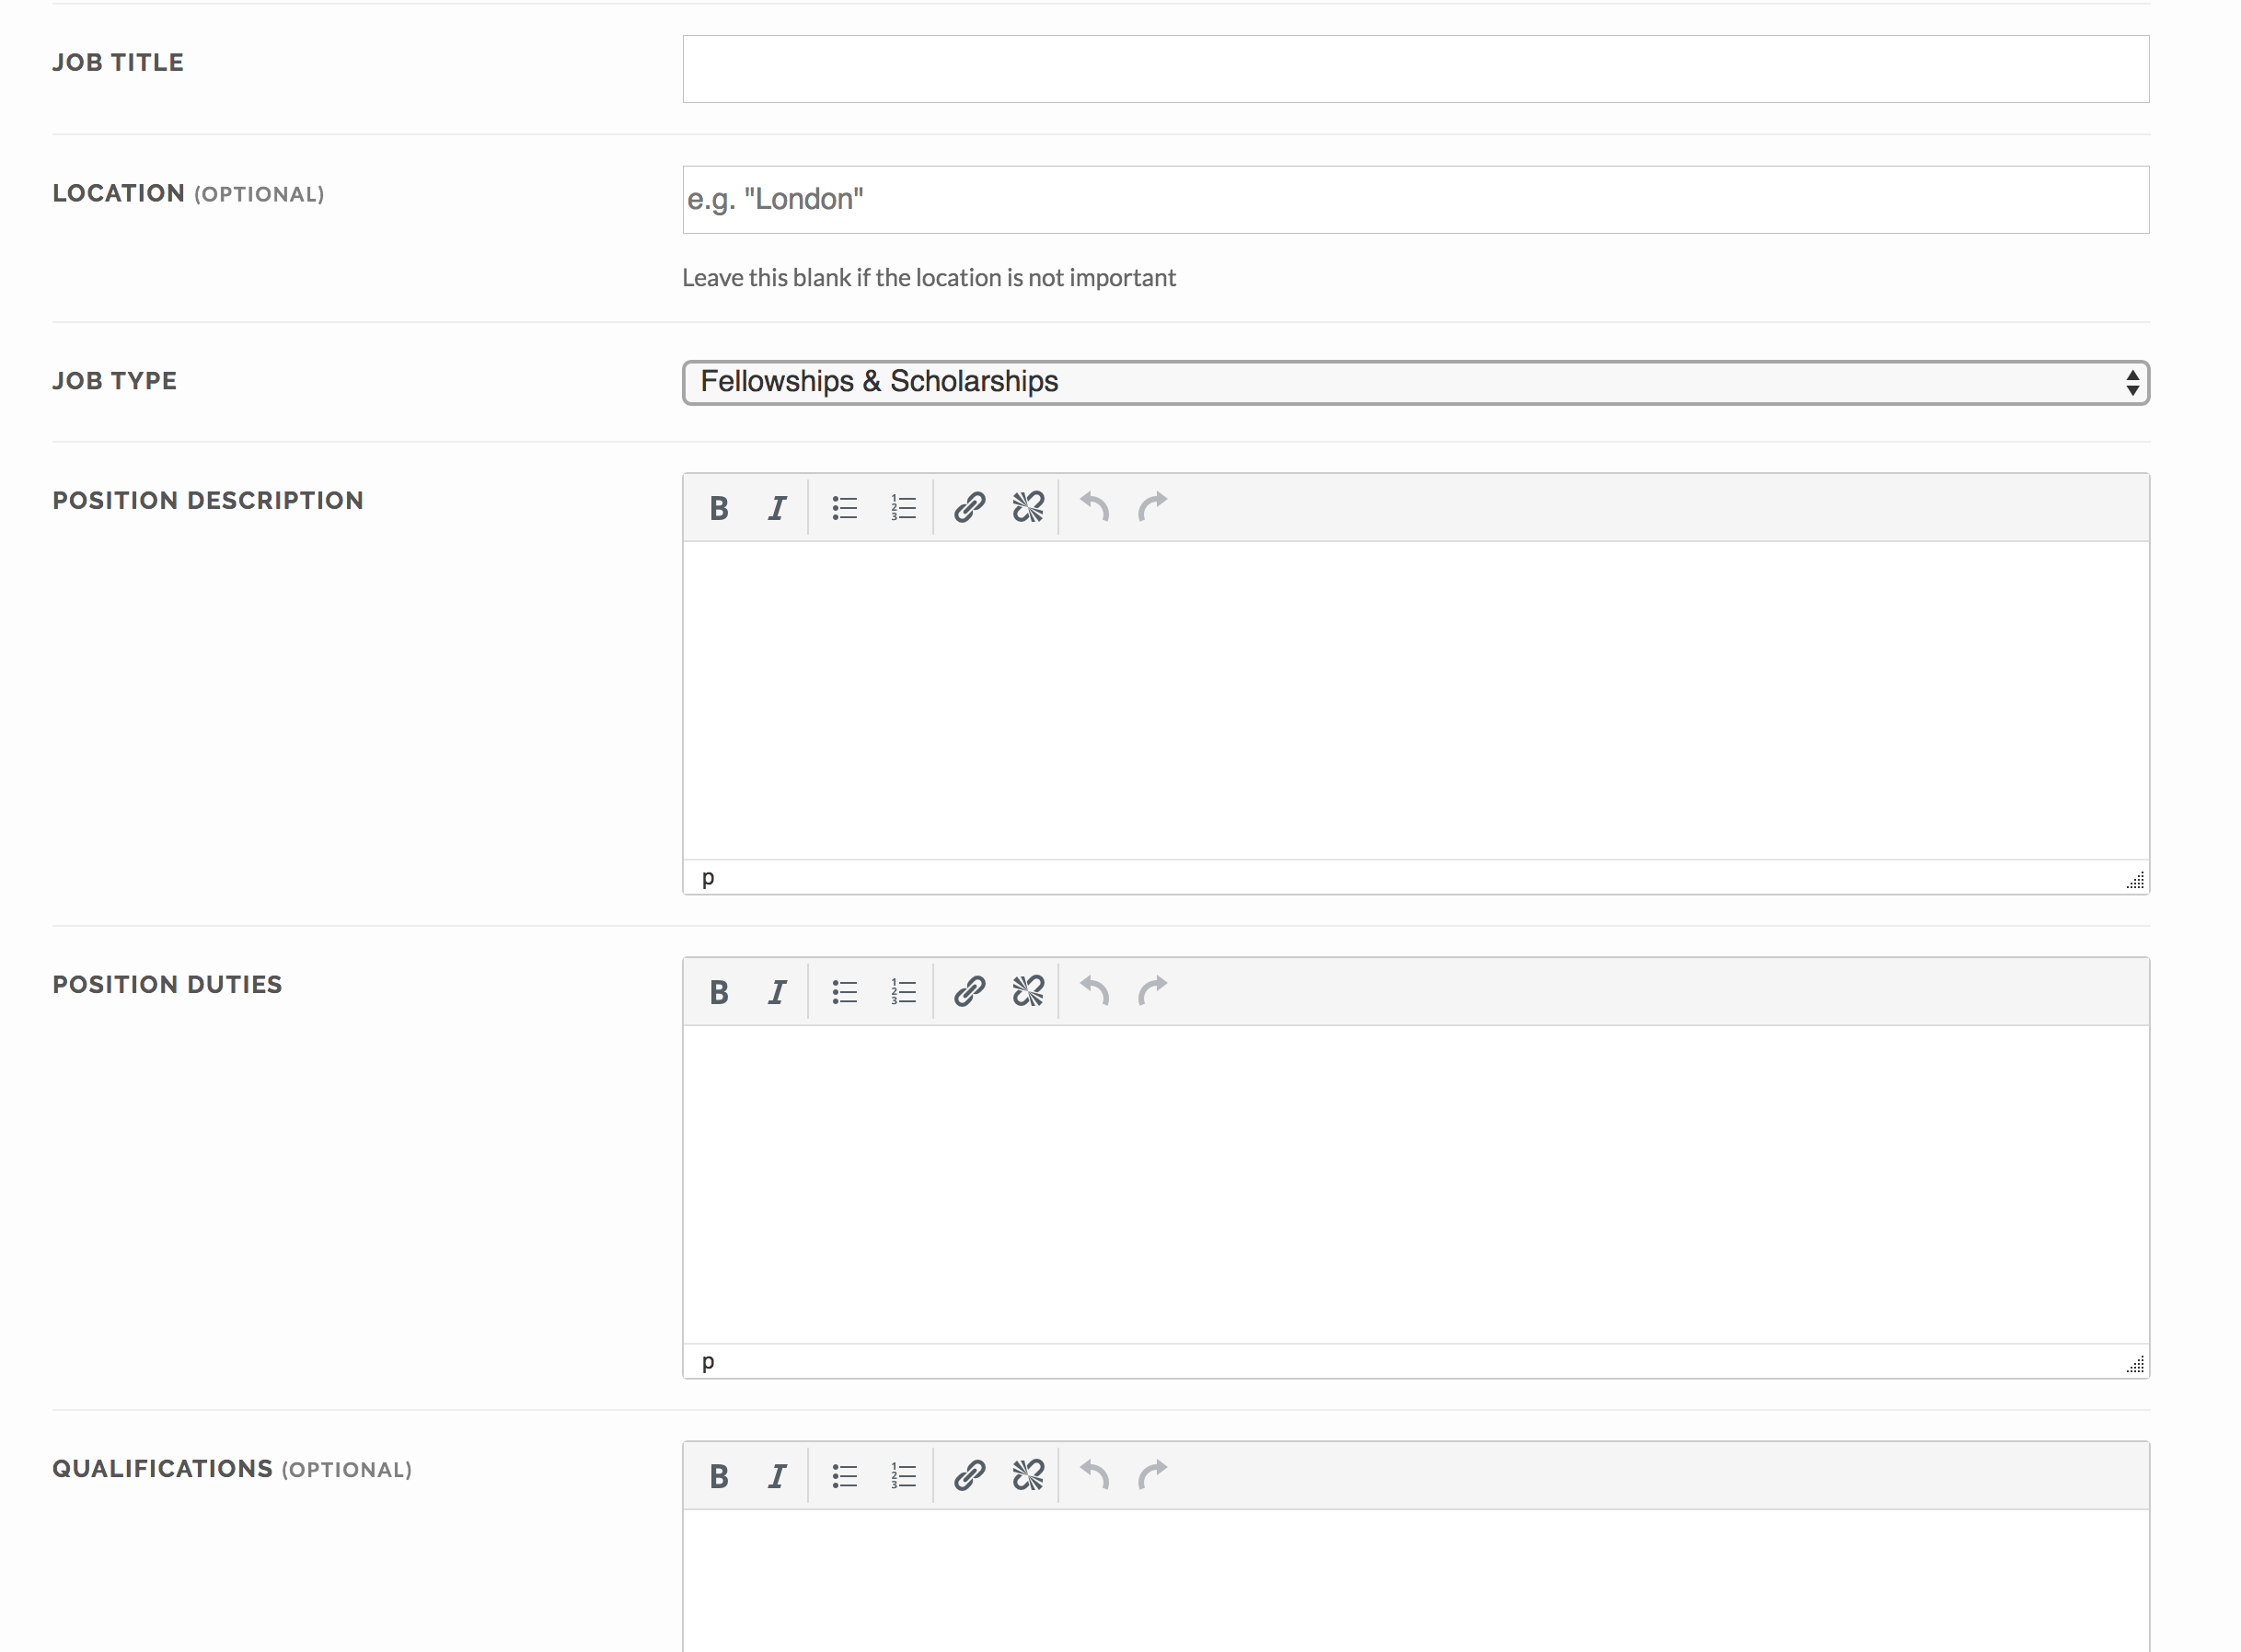This screenshot has height=1652, width=2241.
Task: Click 'p' element path in Position Description
Action: pyautogui.click(x=708, y=878)
